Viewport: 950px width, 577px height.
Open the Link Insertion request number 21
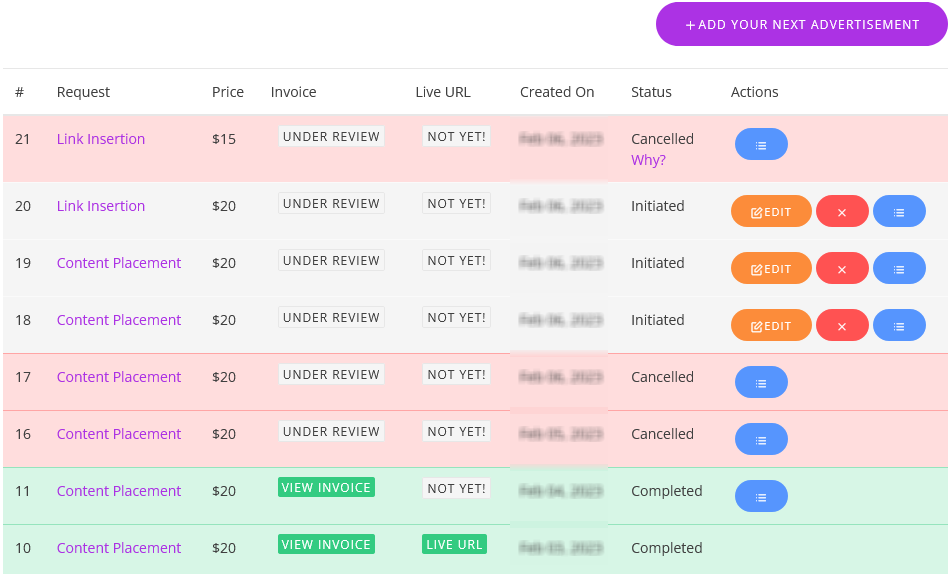[100, 138]
